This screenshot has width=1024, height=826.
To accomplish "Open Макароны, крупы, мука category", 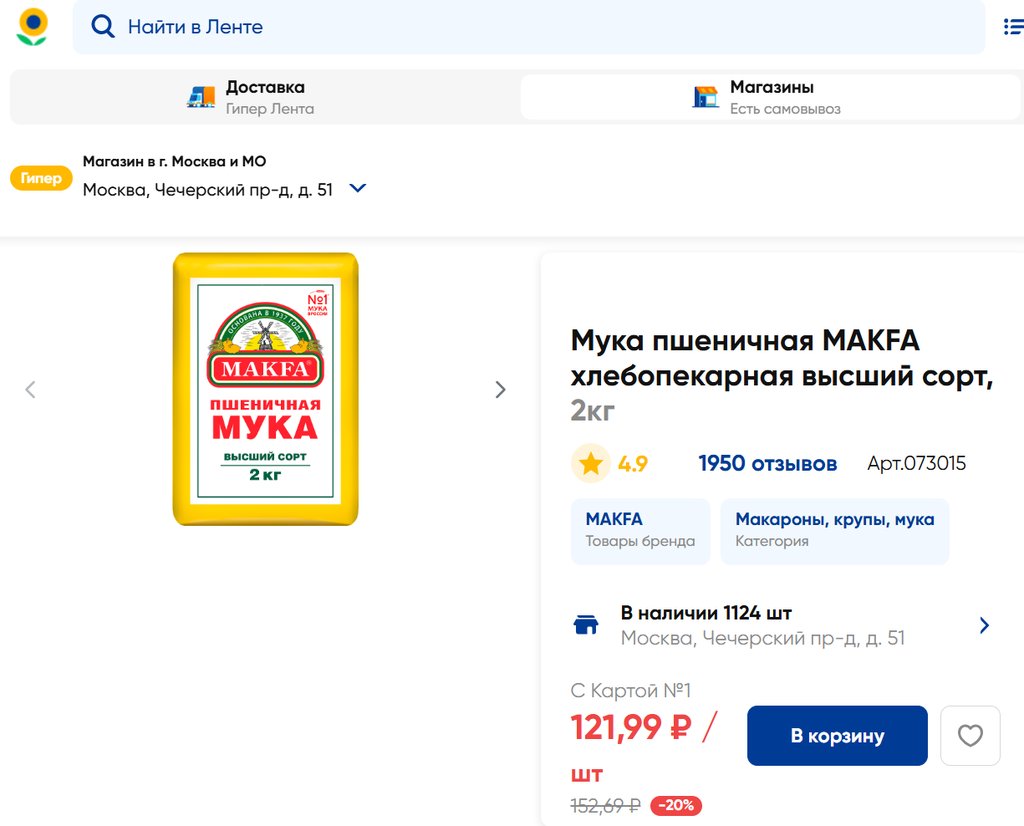I will (x=834, y=530).
